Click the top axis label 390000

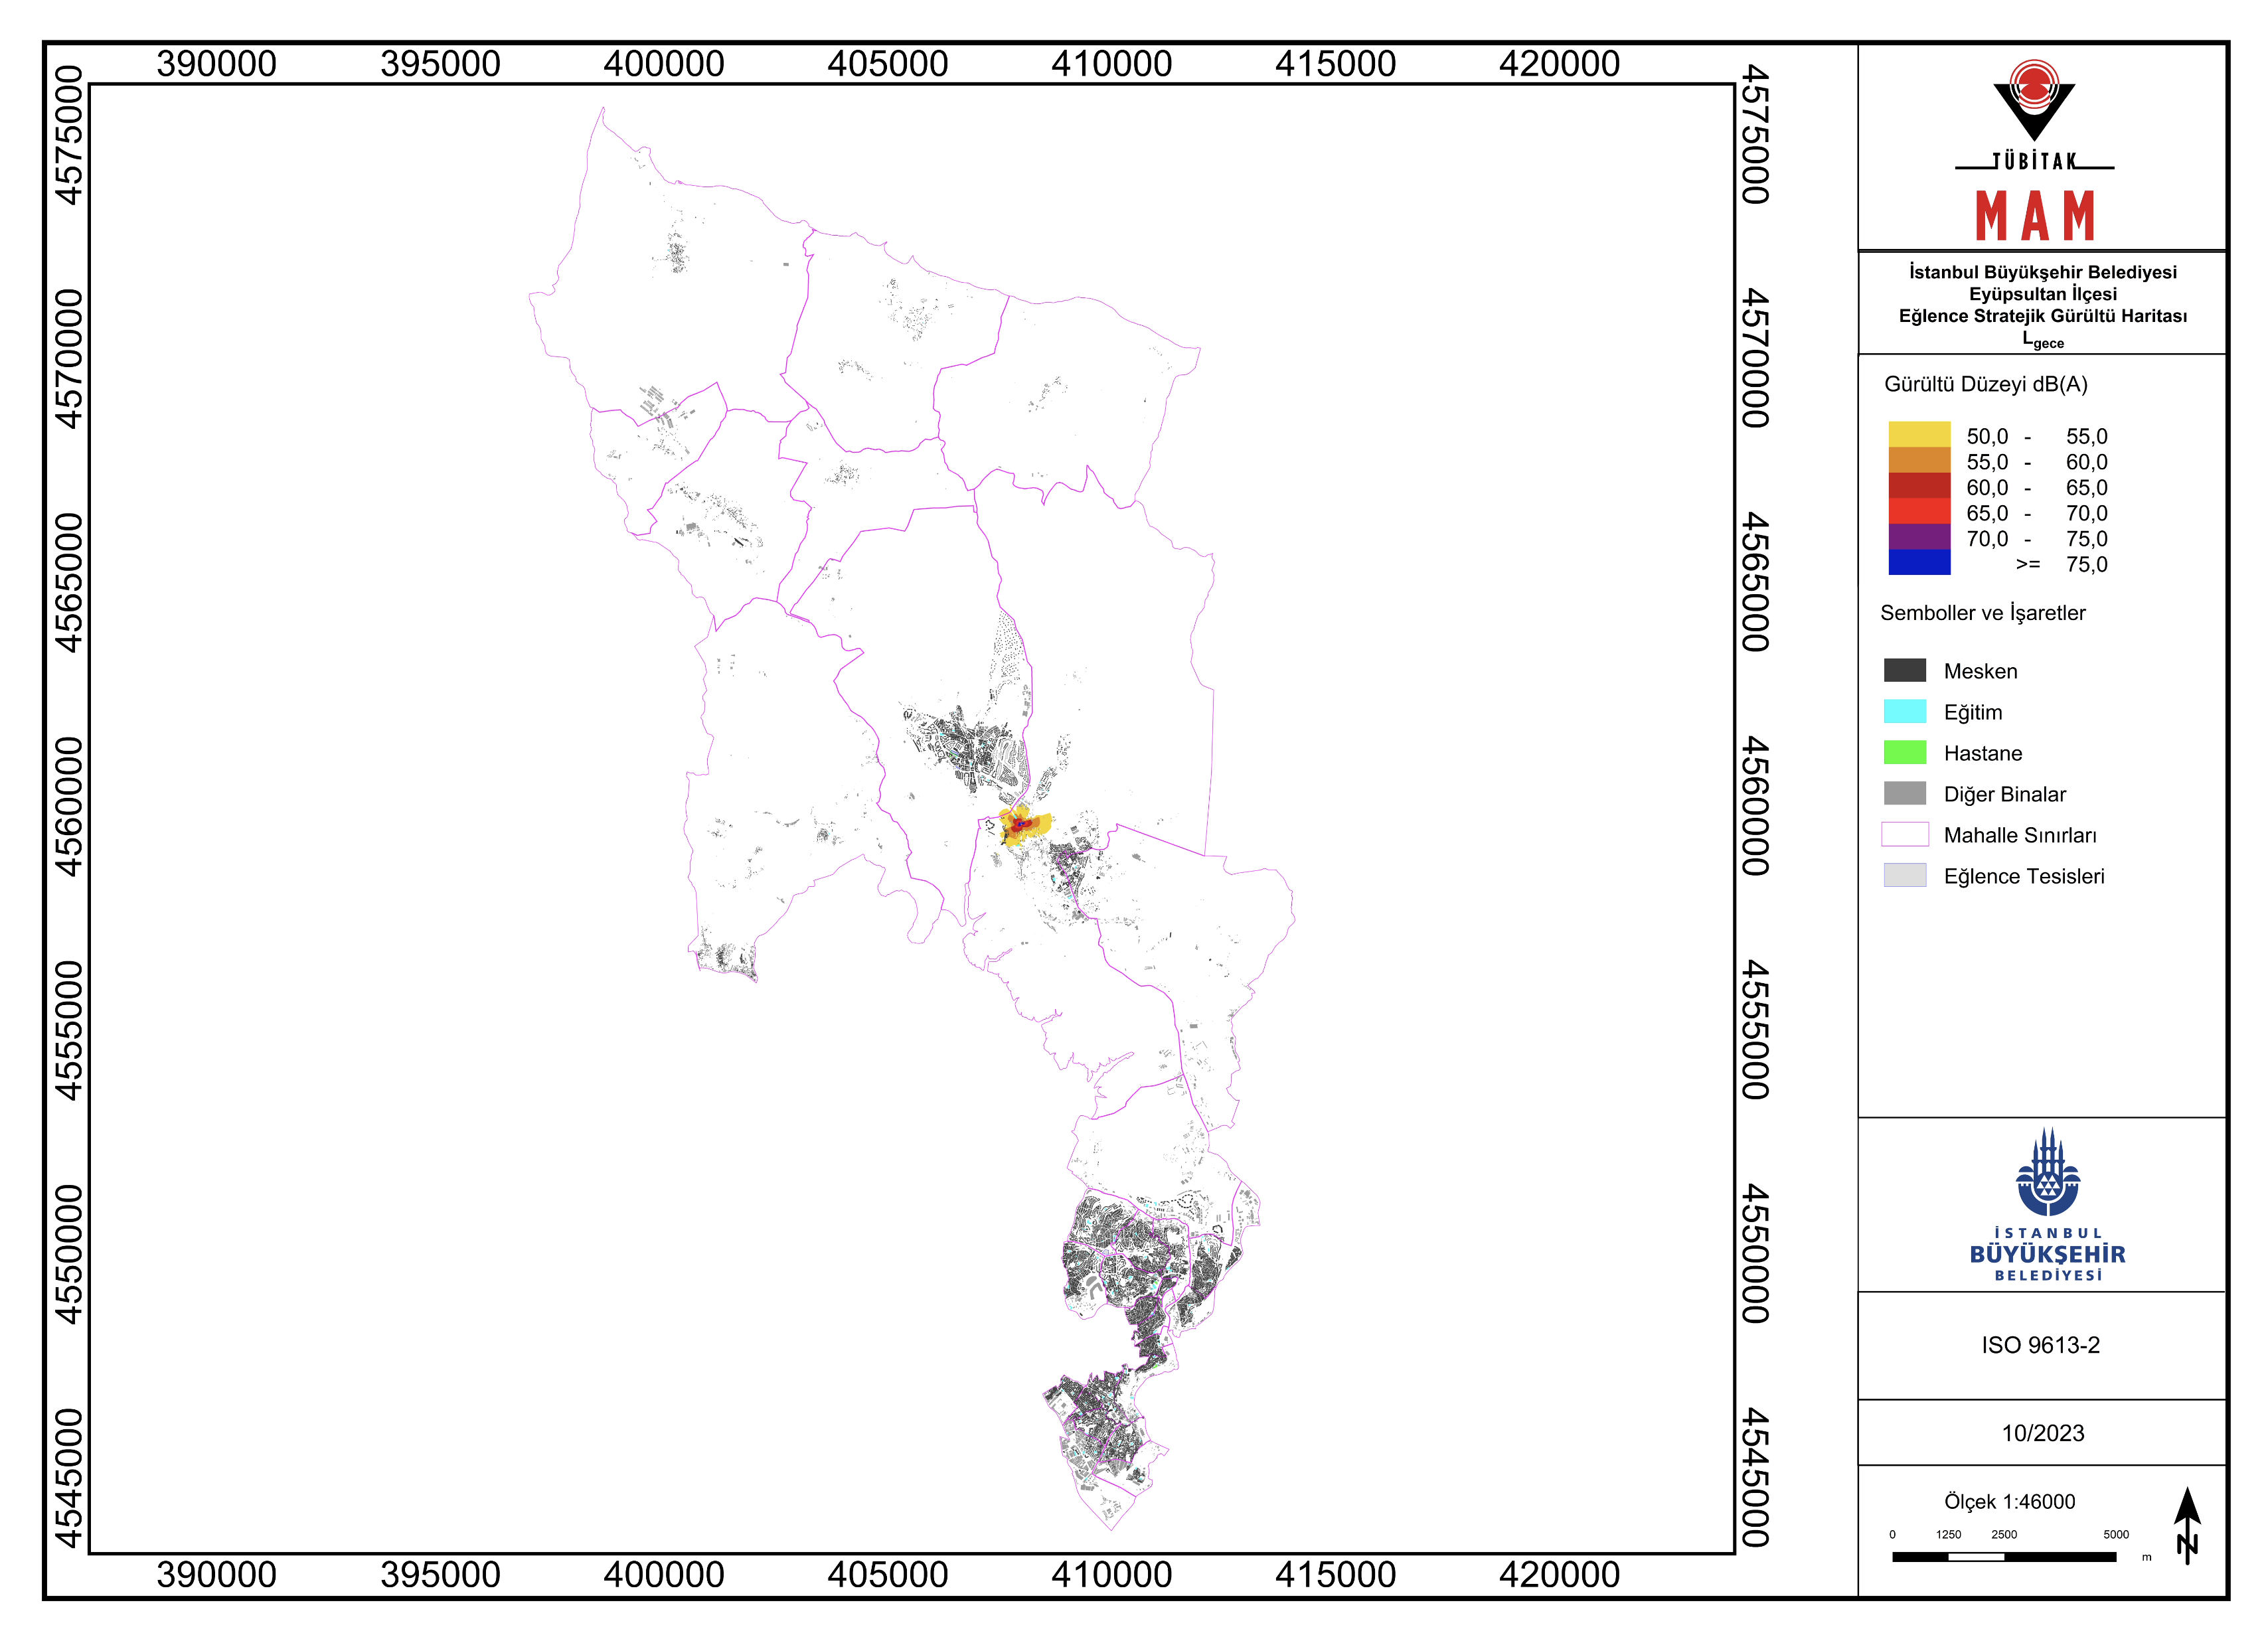click(216, 64)
